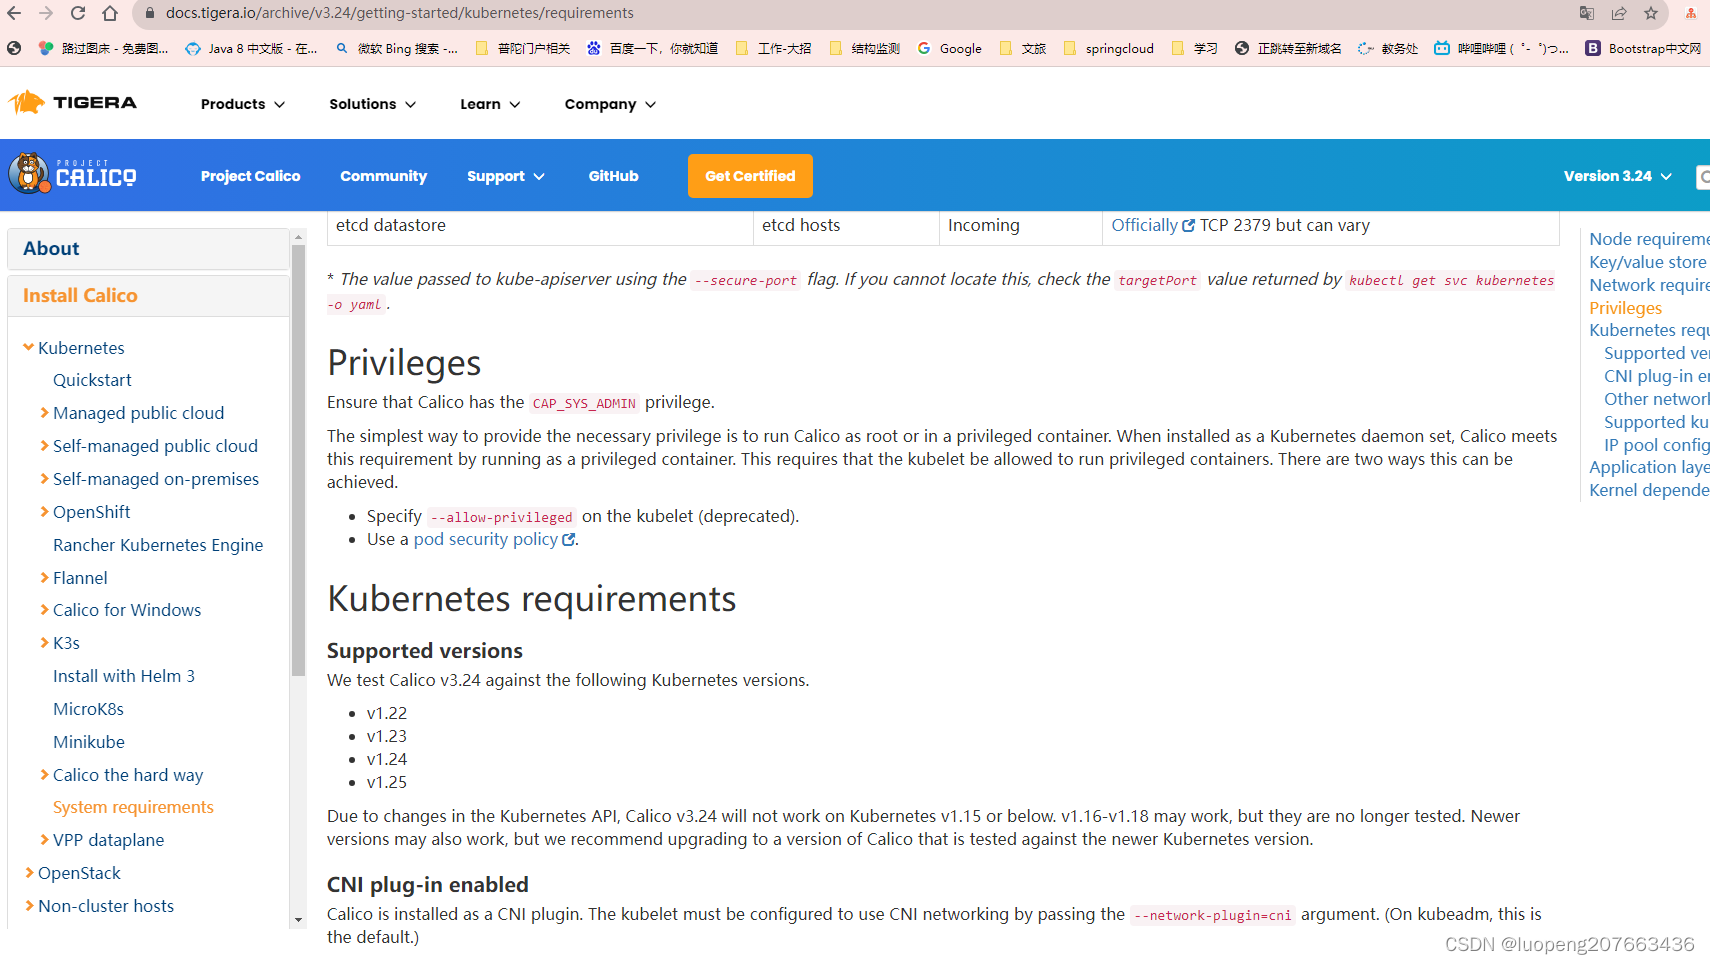Viewport: 1710px width, 964px height.
Task: Expand Self-managed public cloud section
Action: point(44,445)
